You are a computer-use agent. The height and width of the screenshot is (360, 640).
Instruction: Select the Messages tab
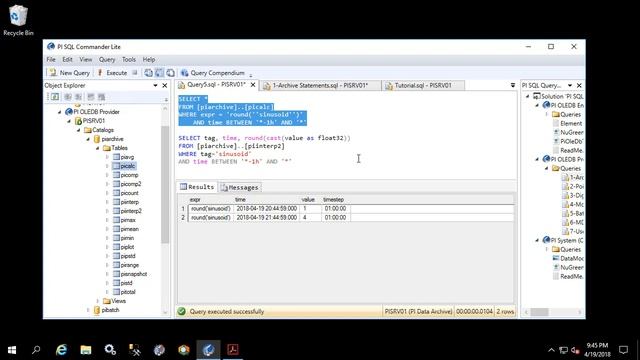tap(240, 187)
